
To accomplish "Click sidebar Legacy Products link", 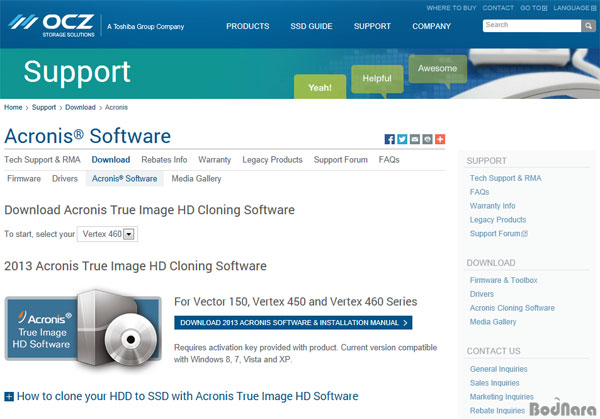I will 498,220.
